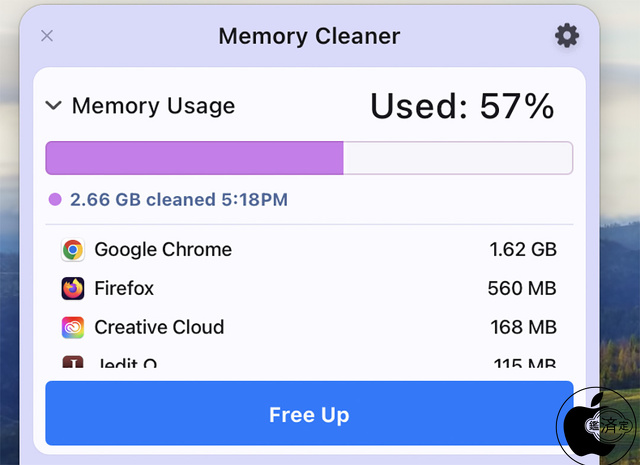Open settings with the gear icon

point(567,37)
